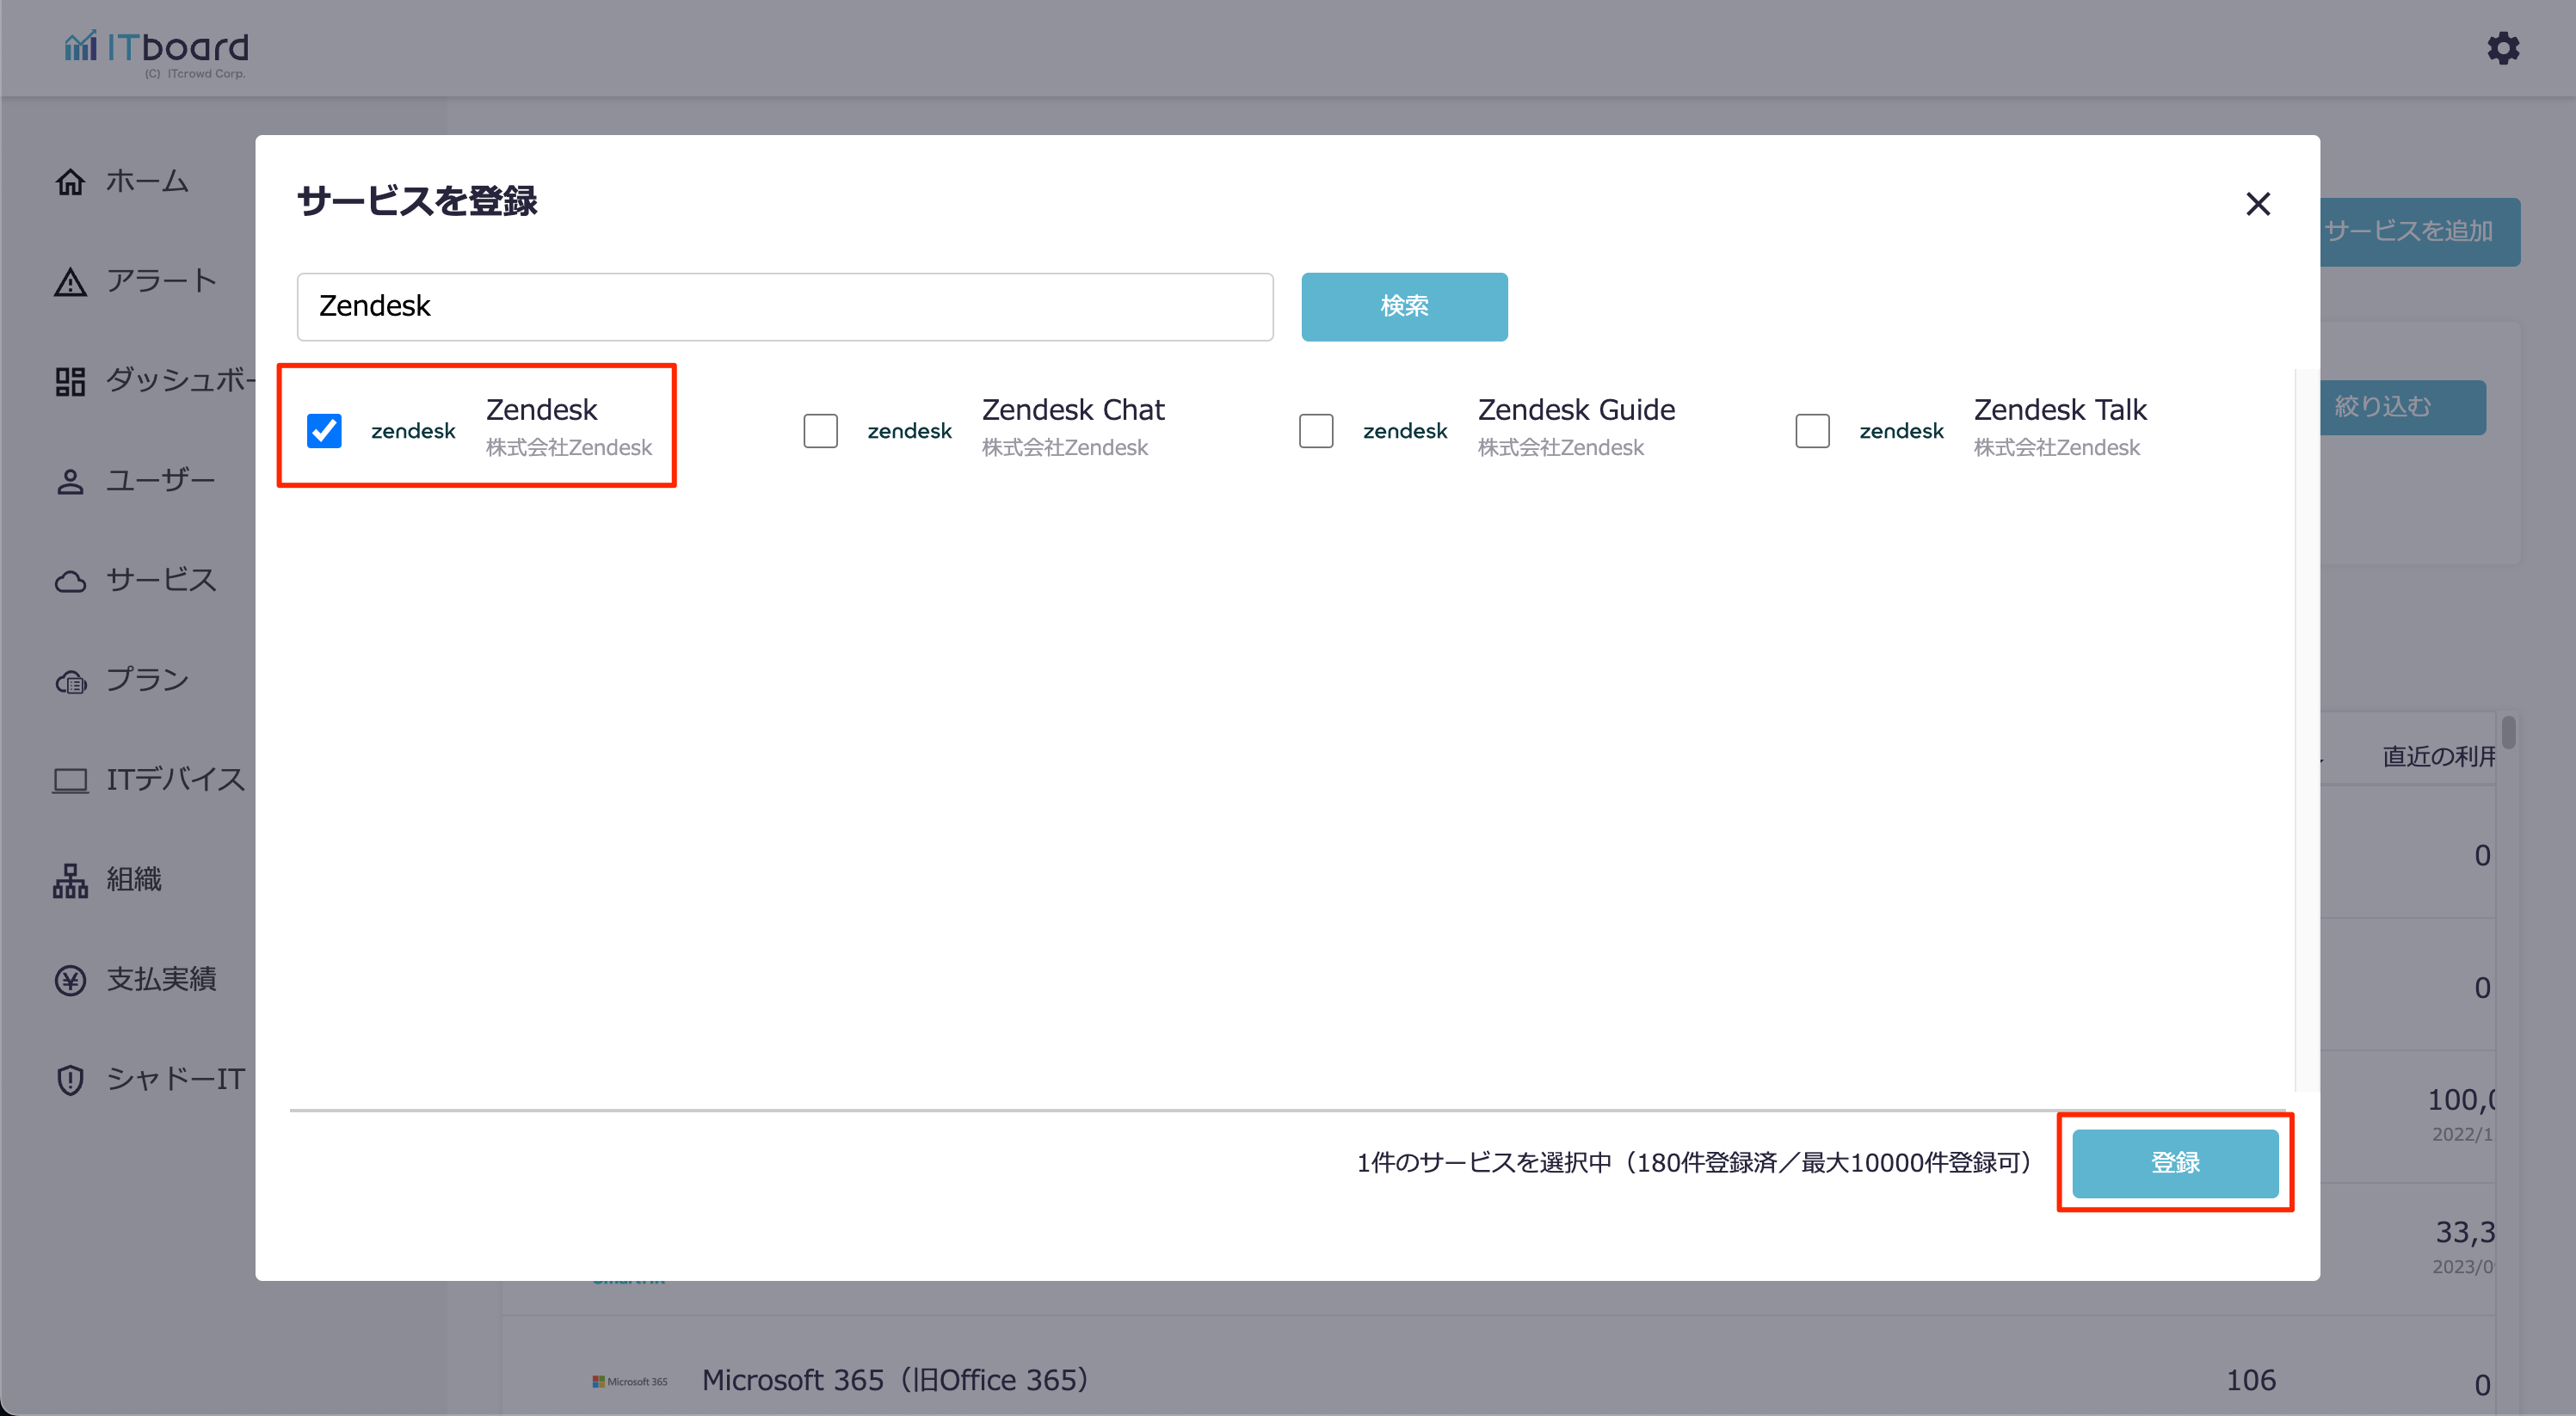This screenshot has width=2576, height=1416.
Task: Select the Dashboard grid icon
Action: [70, 381]
